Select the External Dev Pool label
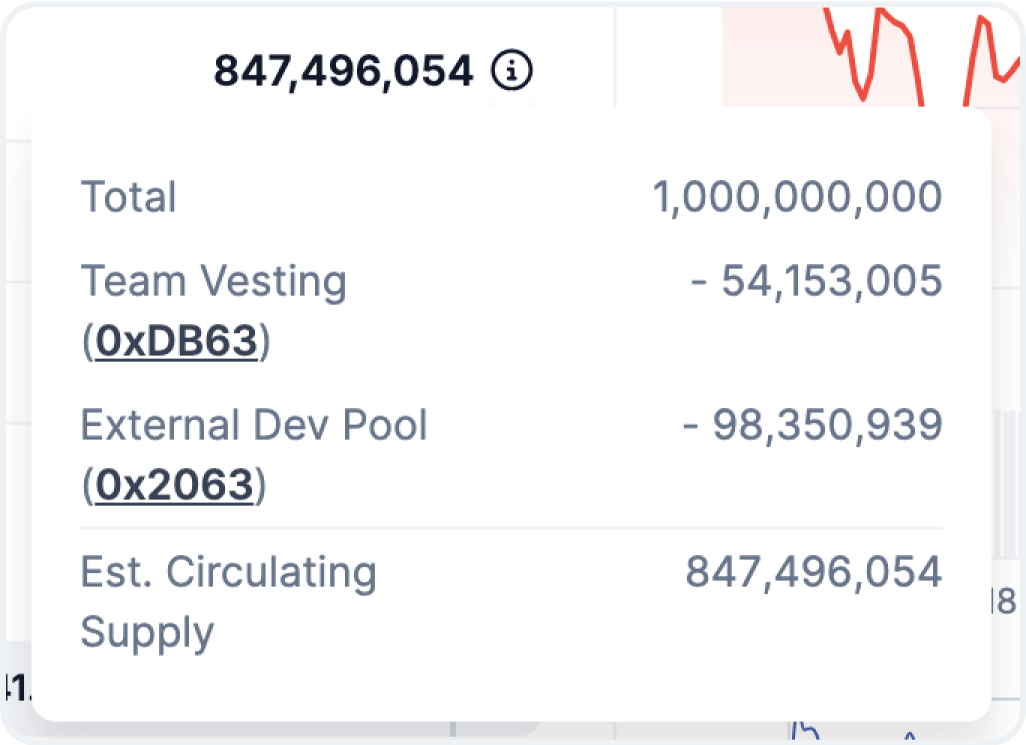The width and height of the screenshot is (1026, 745). coord(254,425)
